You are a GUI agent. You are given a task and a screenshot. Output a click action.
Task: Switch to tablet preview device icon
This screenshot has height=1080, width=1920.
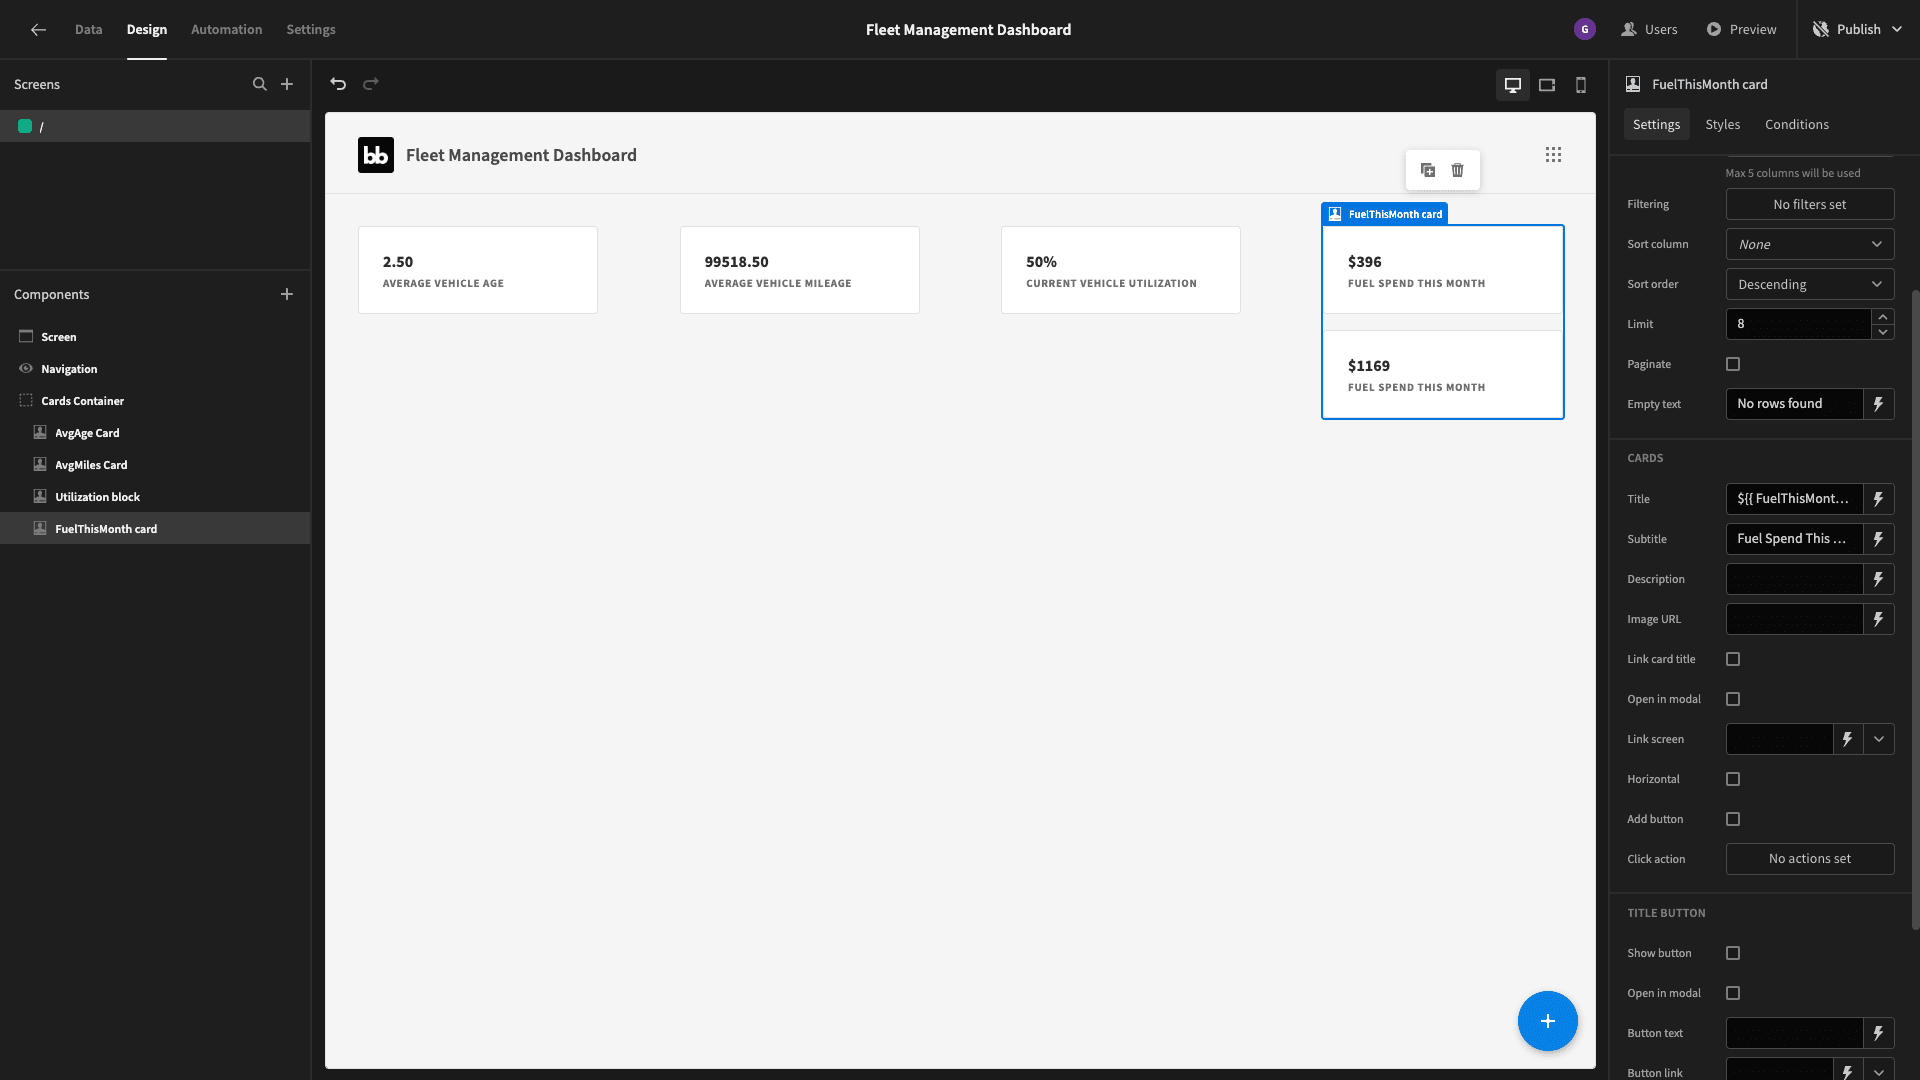tap(1547, 85)
